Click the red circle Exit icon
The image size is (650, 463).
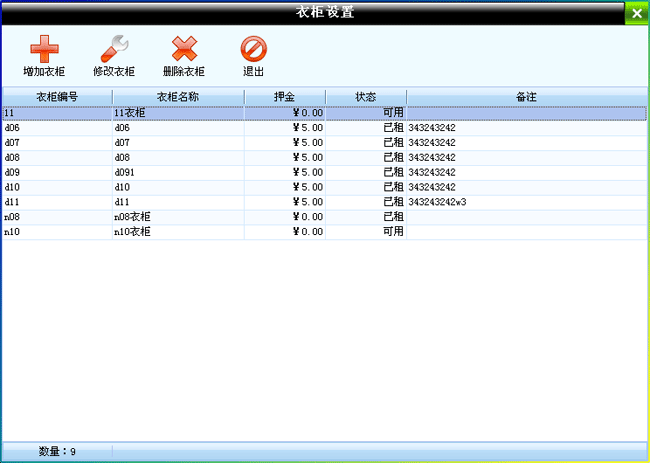(254, 50)
